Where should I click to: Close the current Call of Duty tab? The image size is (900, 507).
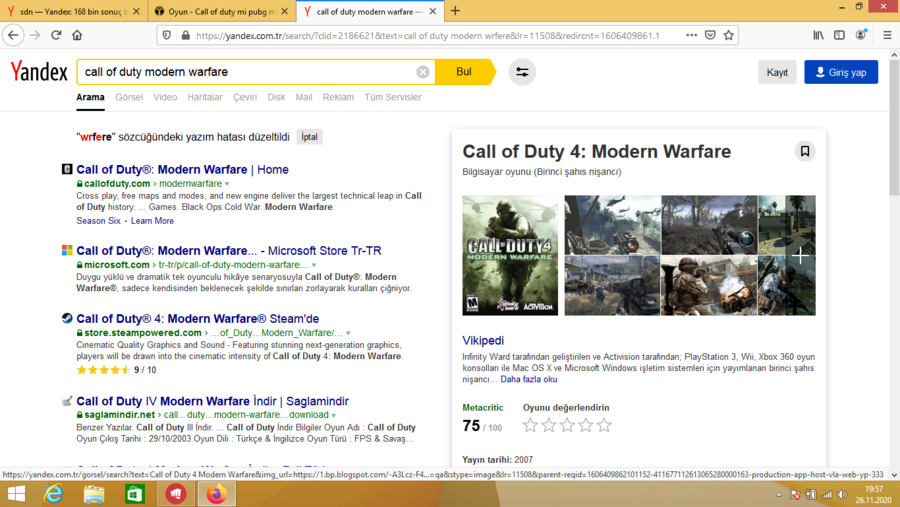[433, 11]
